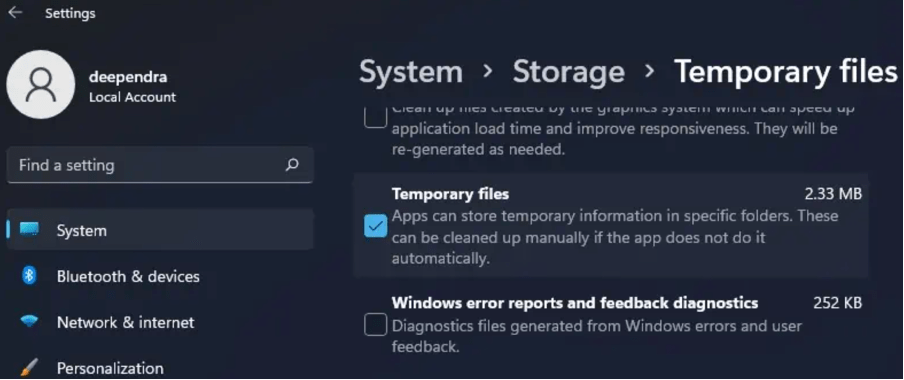Check the graphics system cache checkbox

(x=375, y=118)
